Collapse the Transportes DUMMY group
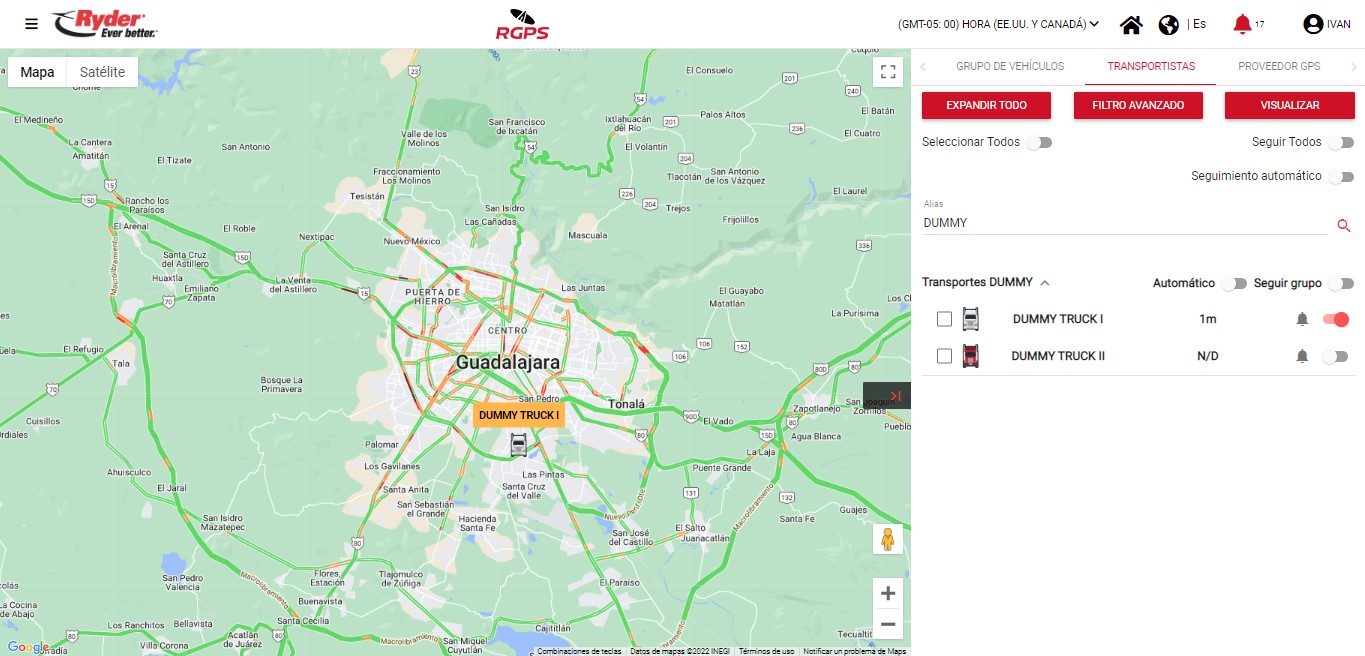1365x656 pixels. coord(1045,283)
